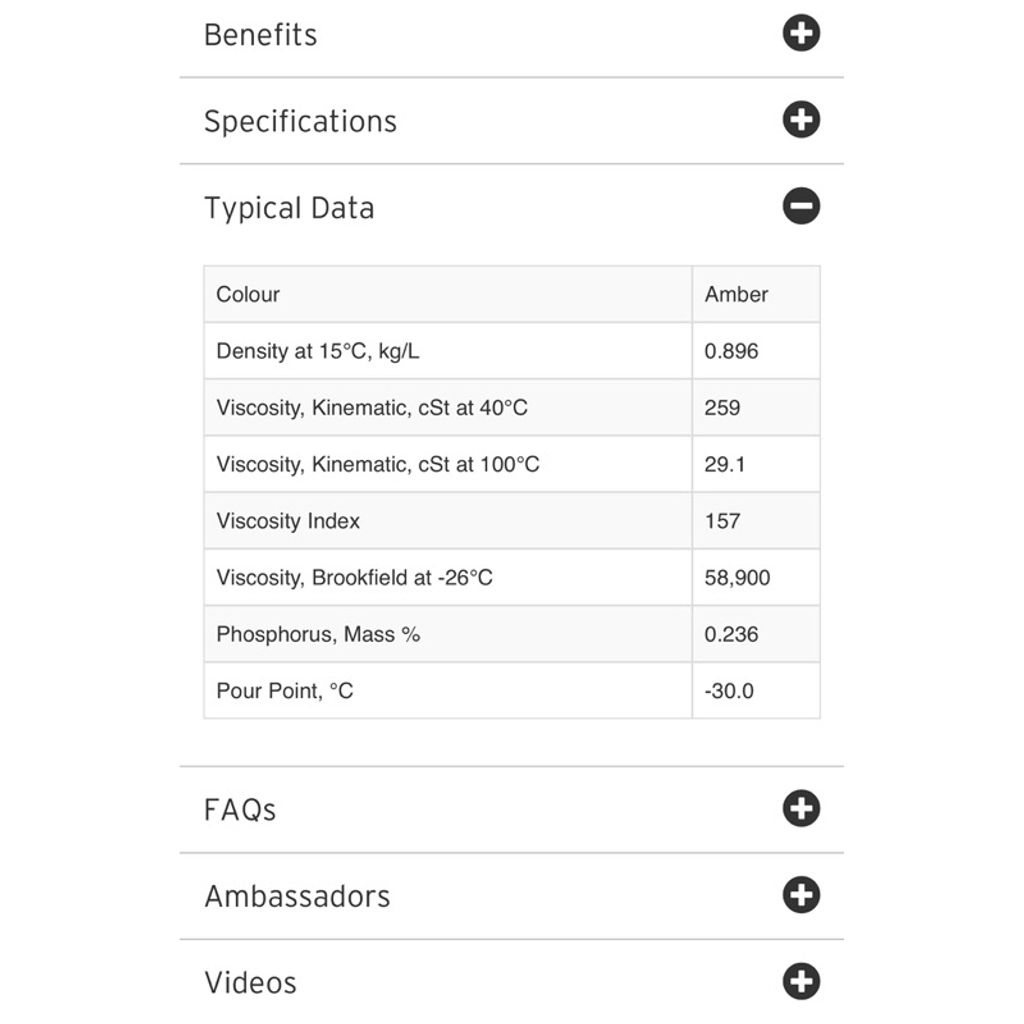Viewport: 1024px width, 1024px height.
Task: Select the Brookfield viscosity value 58,900
Action: pos(737,578)
